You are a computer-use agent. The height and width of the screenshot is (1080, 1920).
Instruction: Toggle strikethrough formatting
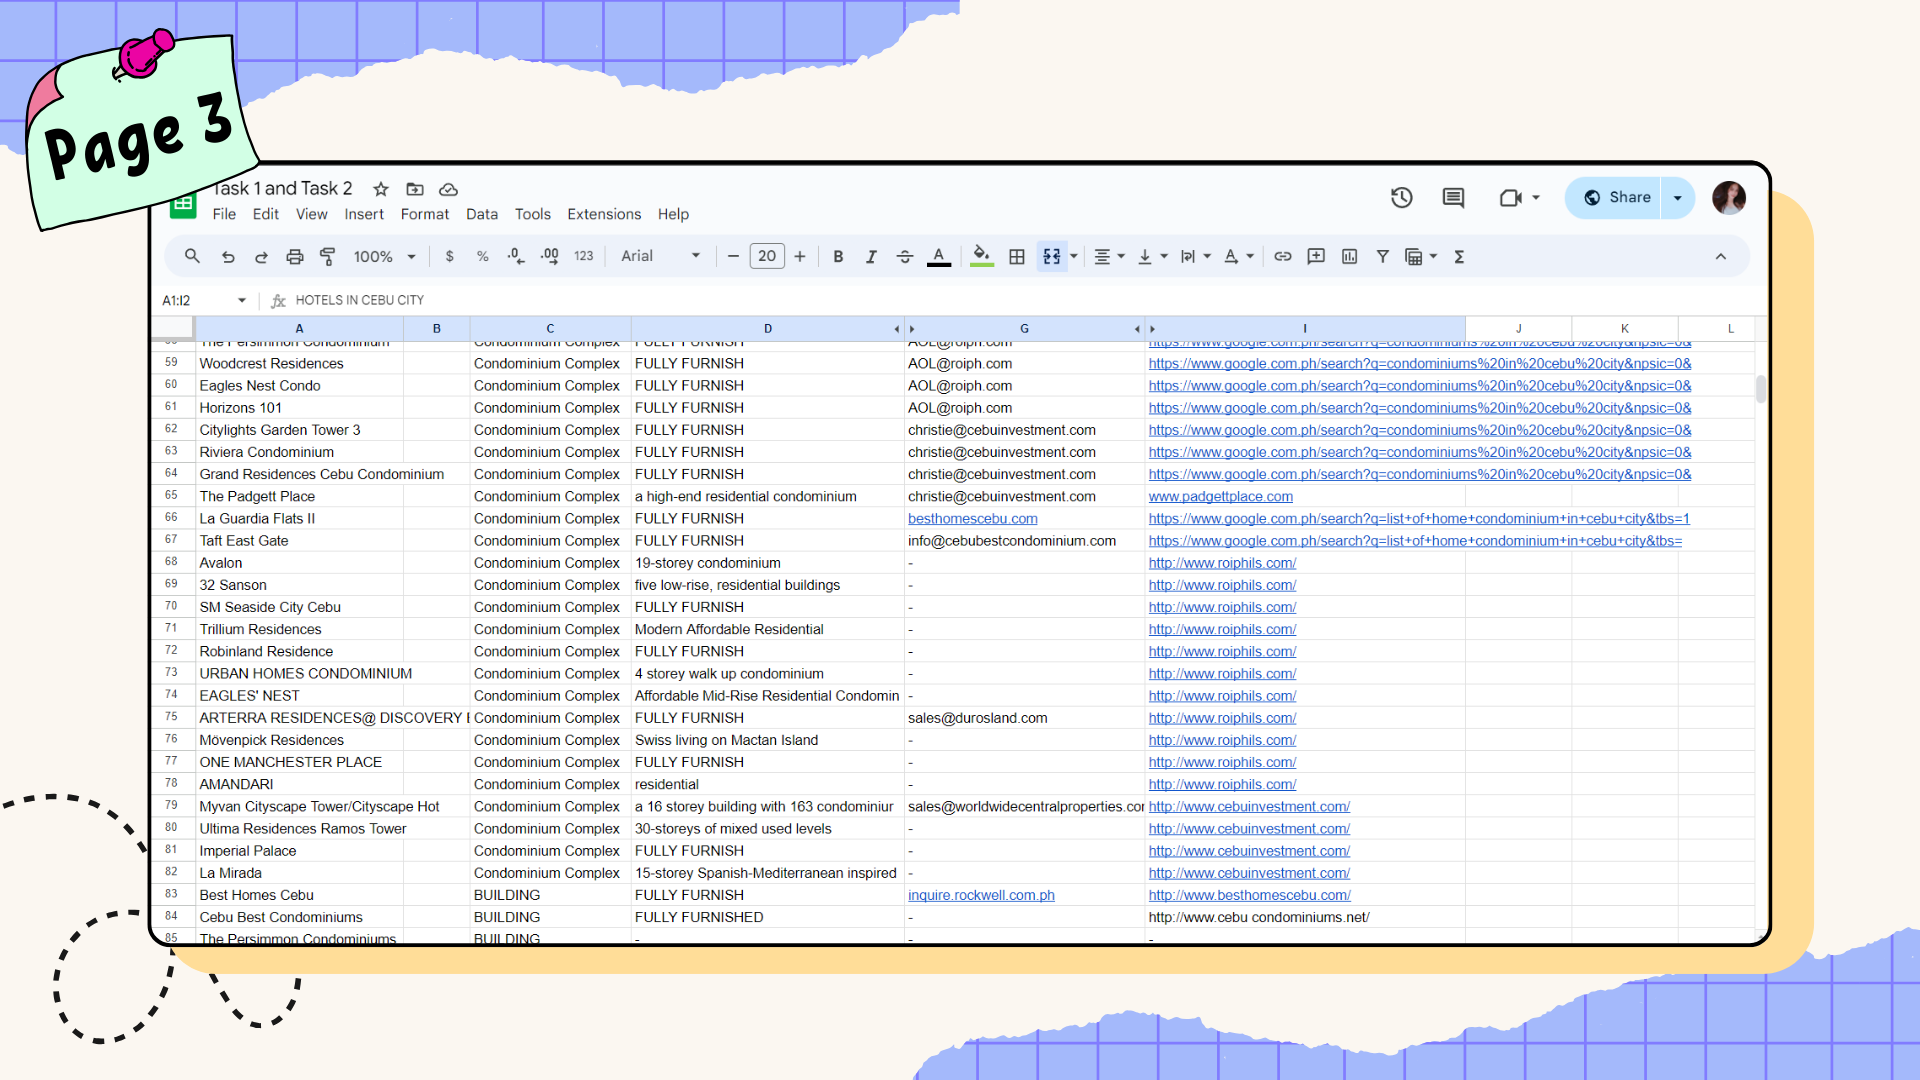pos(904,257)
